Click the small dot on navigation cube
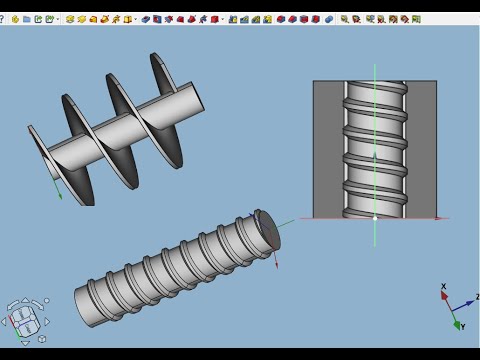Viewport: 480px width, 360px height. coord(47,300)
